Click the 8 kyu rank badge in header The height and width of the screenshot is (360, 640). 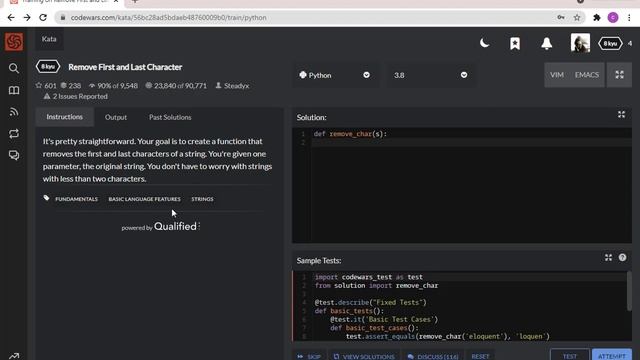tap(610, 43)
